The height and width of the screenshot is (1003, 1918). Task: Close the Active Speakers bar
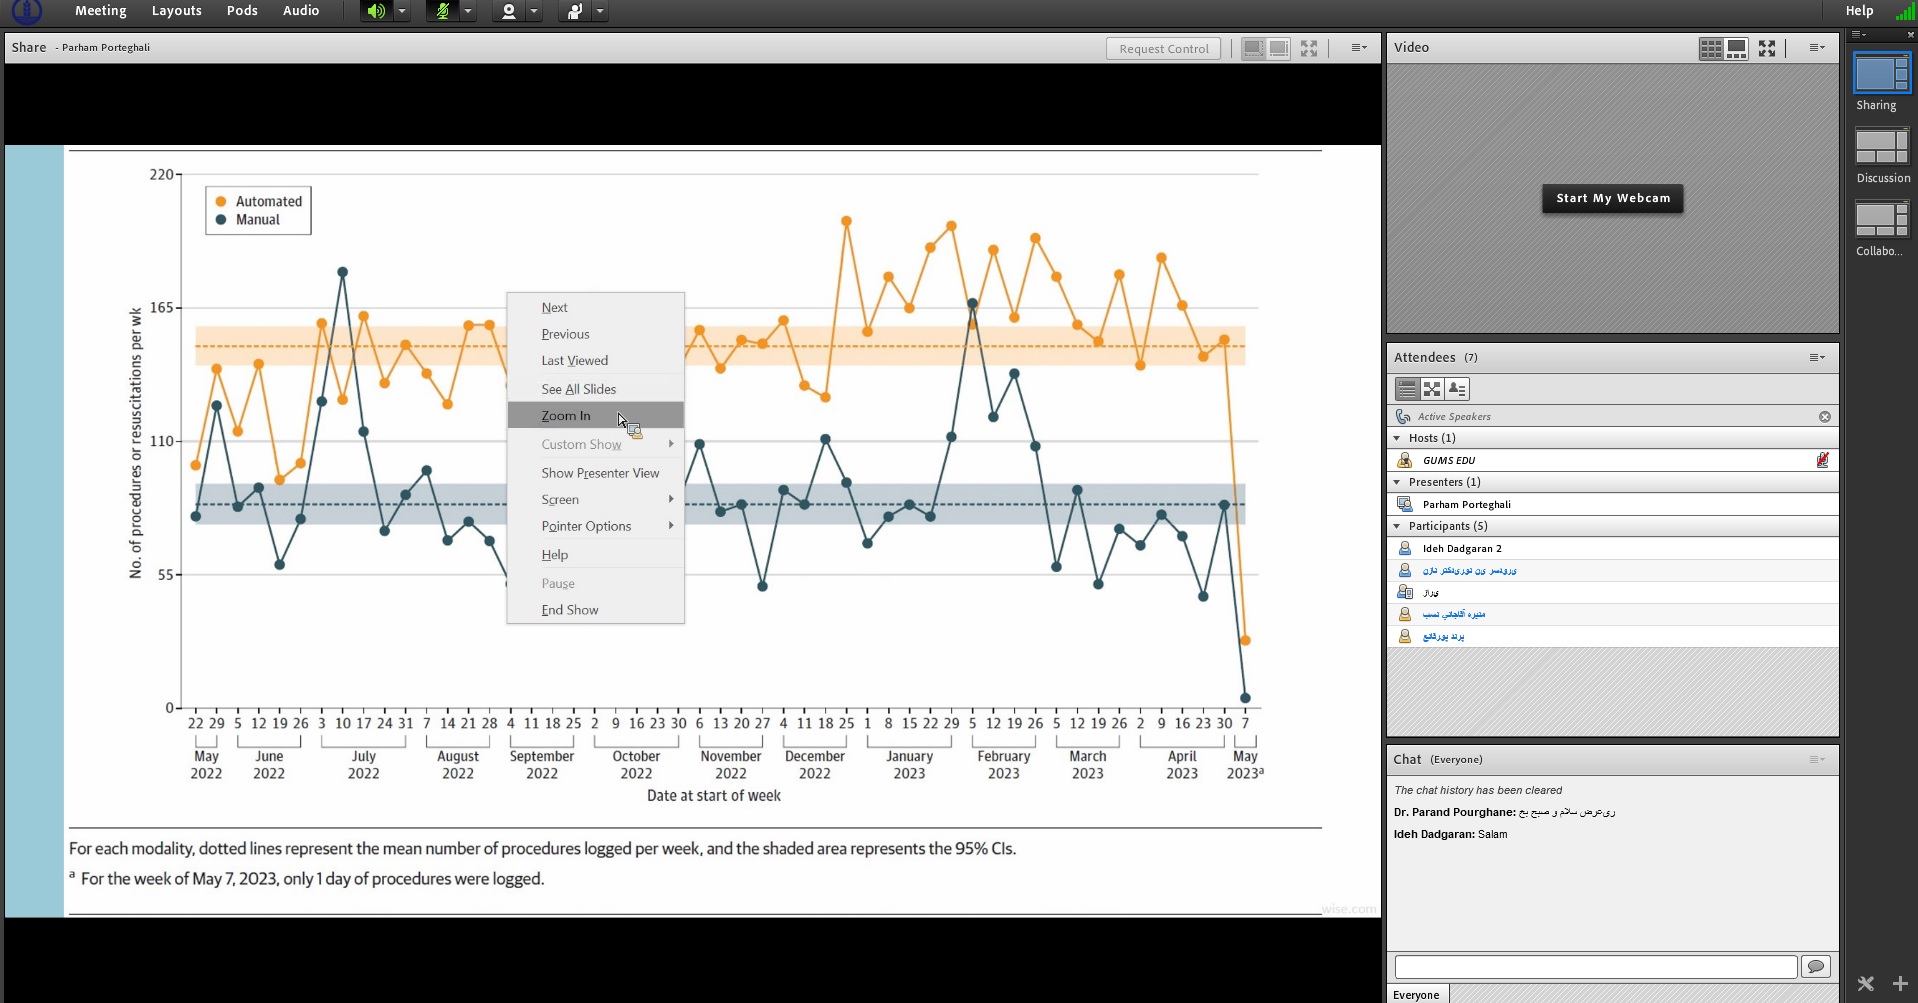[x=1824, y=417]
